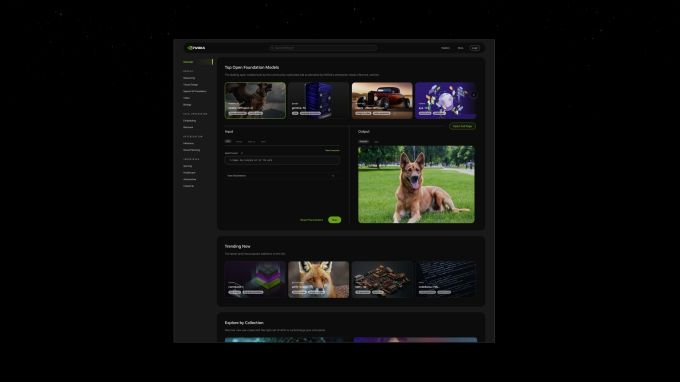
Task: Open the red hot rod car model card
Action: [x=382, y=101]
